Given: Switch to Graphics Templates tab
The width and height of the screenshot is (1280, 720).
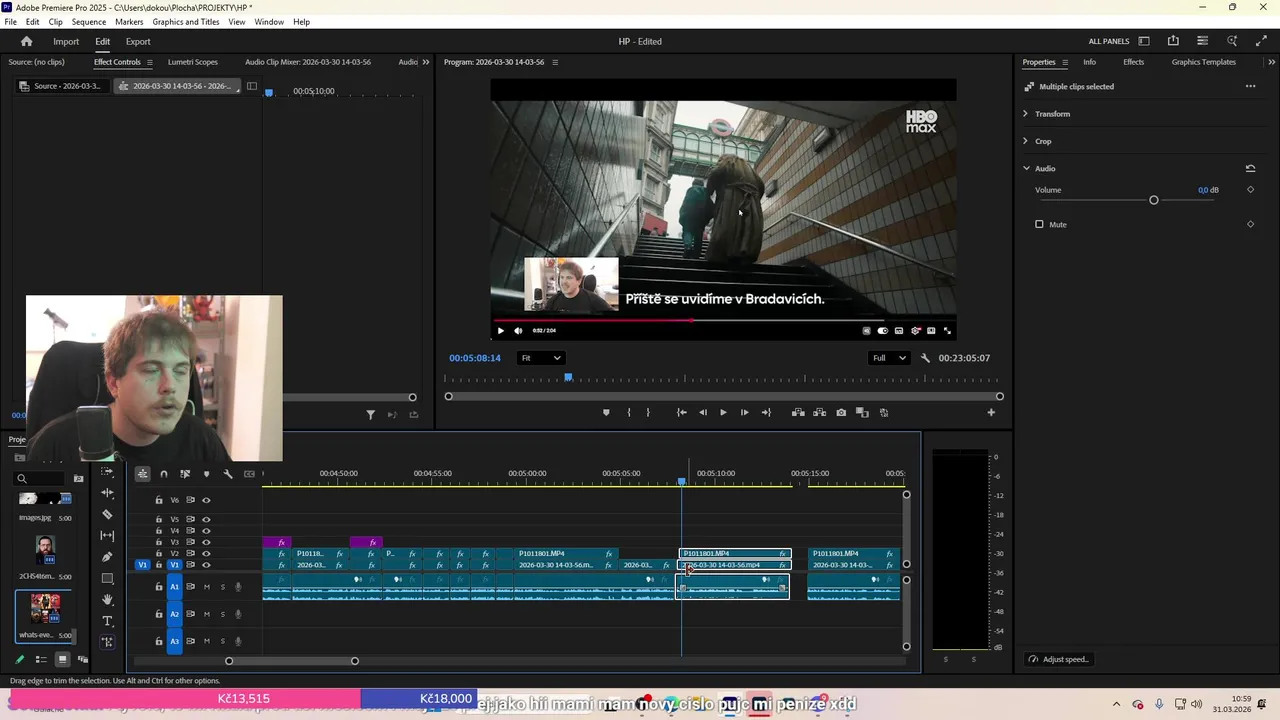Looking at the screenshot, I should click(1204, 62).
